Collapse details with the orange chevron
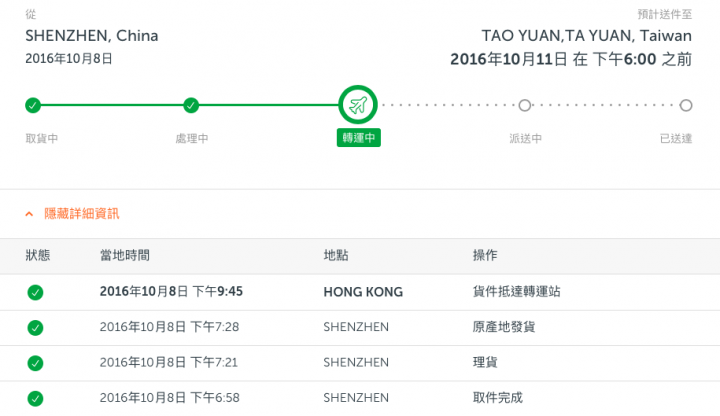 [29, 214]
